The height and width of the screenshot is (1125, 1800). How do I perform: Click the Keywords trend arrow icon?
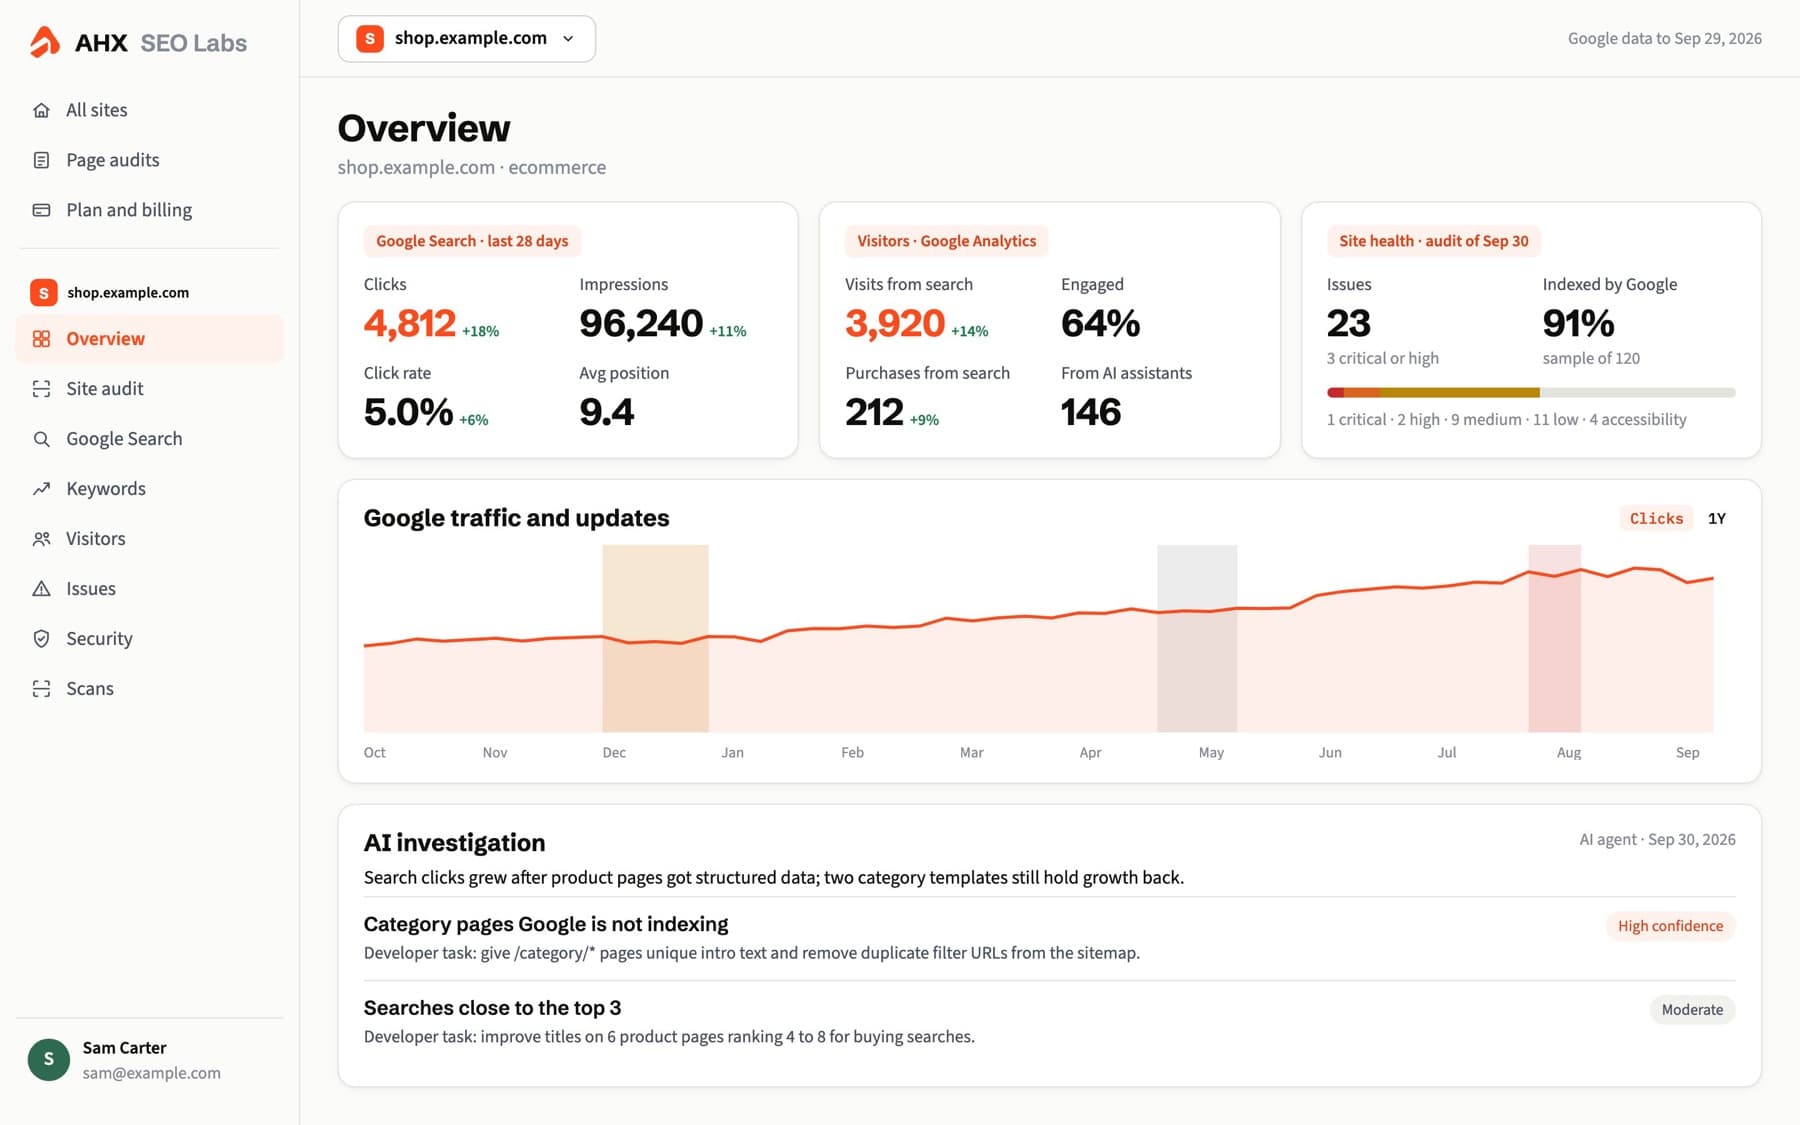click(41, 489)
